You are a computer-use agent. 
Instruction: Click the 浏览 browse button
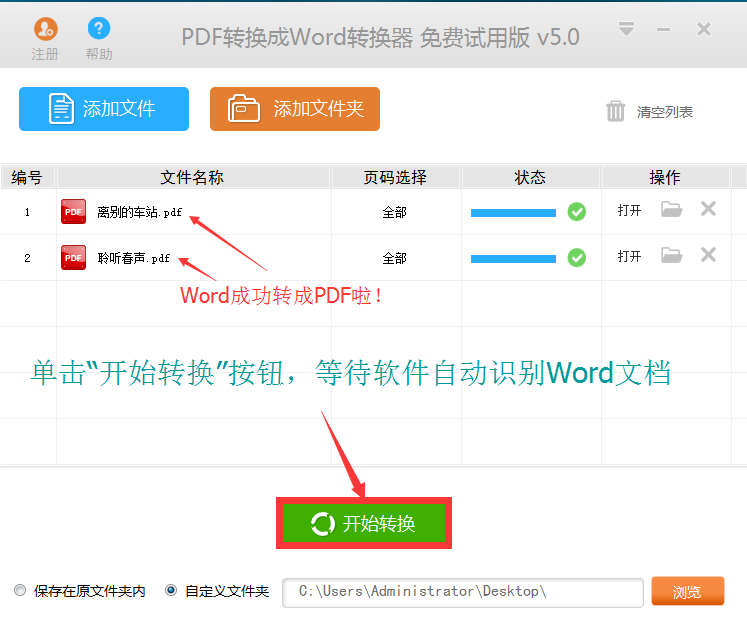coord(687,591)
